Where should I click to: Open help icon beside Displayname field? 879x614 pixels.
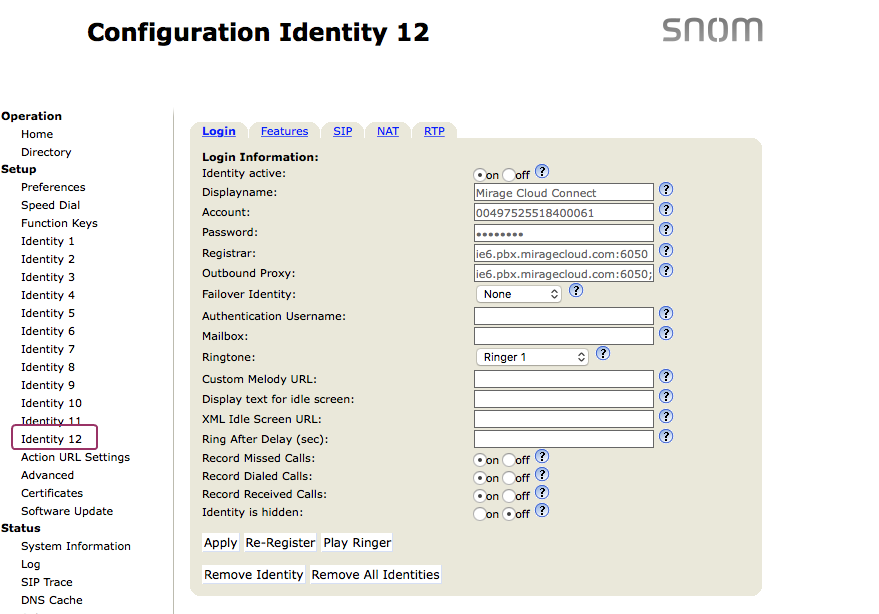tap(666, 190)
